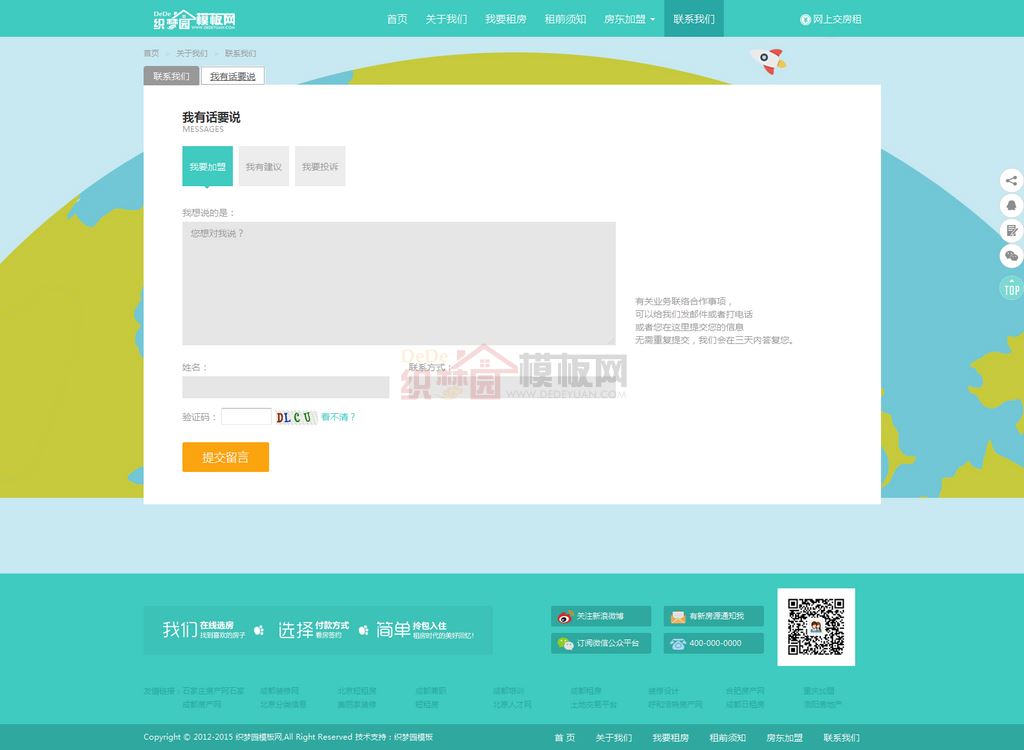This screenshot has height=750, width=1024.
Task: Click the 验证码 captcha input box
Action: (x=246, y=417)
